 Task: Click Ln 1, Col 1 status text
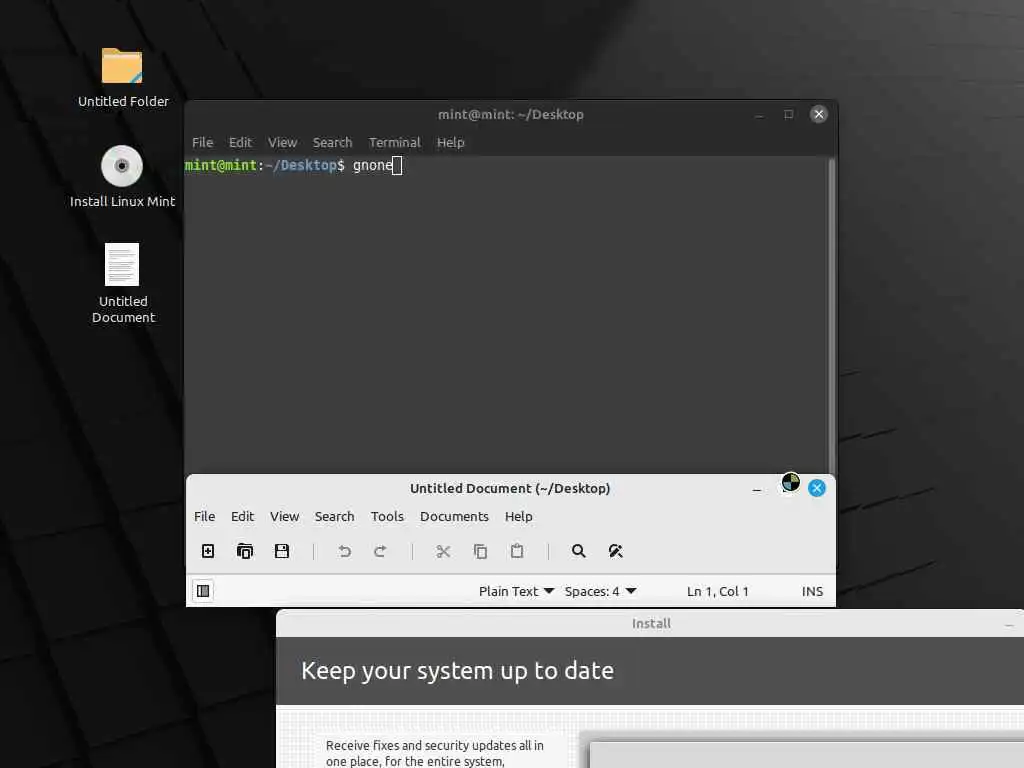[718, 591]
